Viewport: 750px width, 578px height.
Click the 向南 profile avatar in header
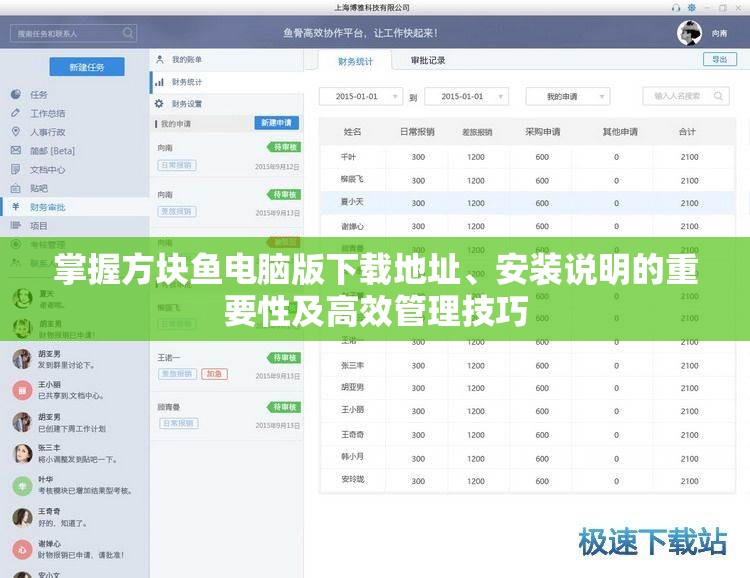689,33
